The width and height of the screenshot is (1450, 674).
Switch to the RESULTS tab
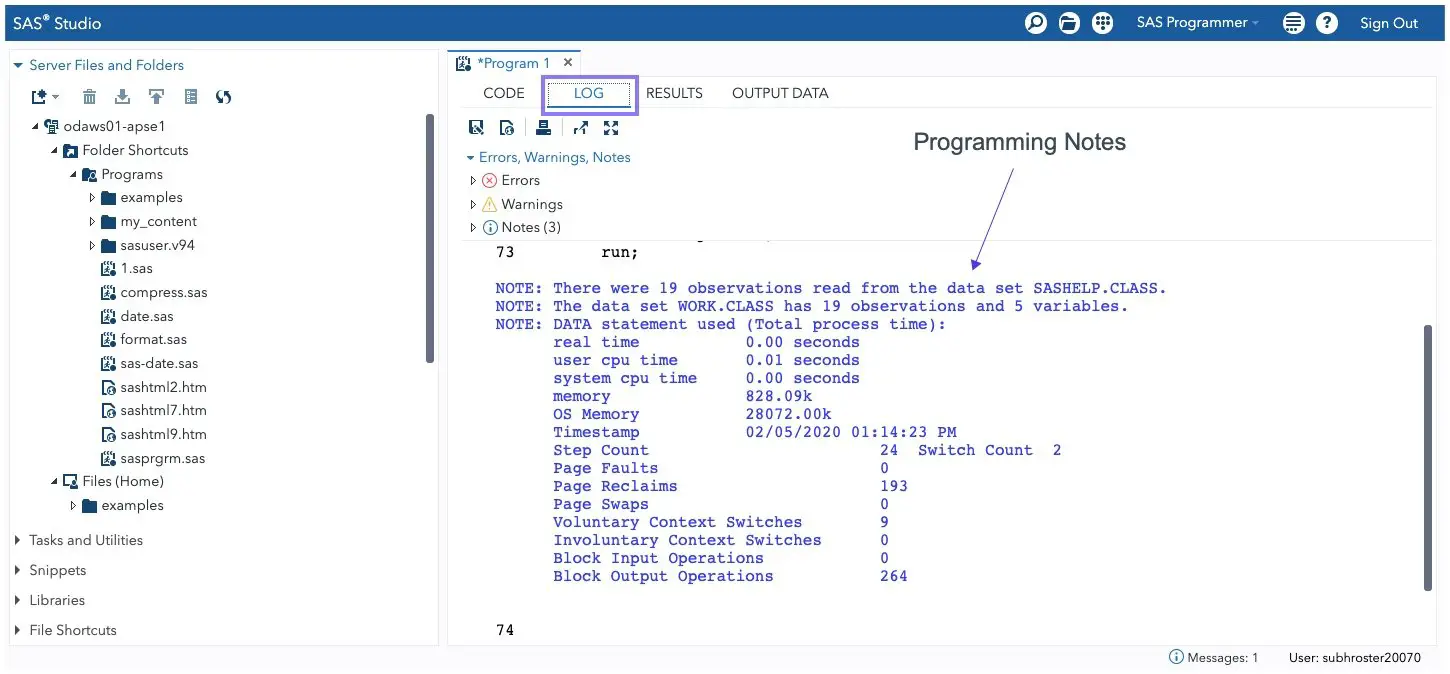674,93
